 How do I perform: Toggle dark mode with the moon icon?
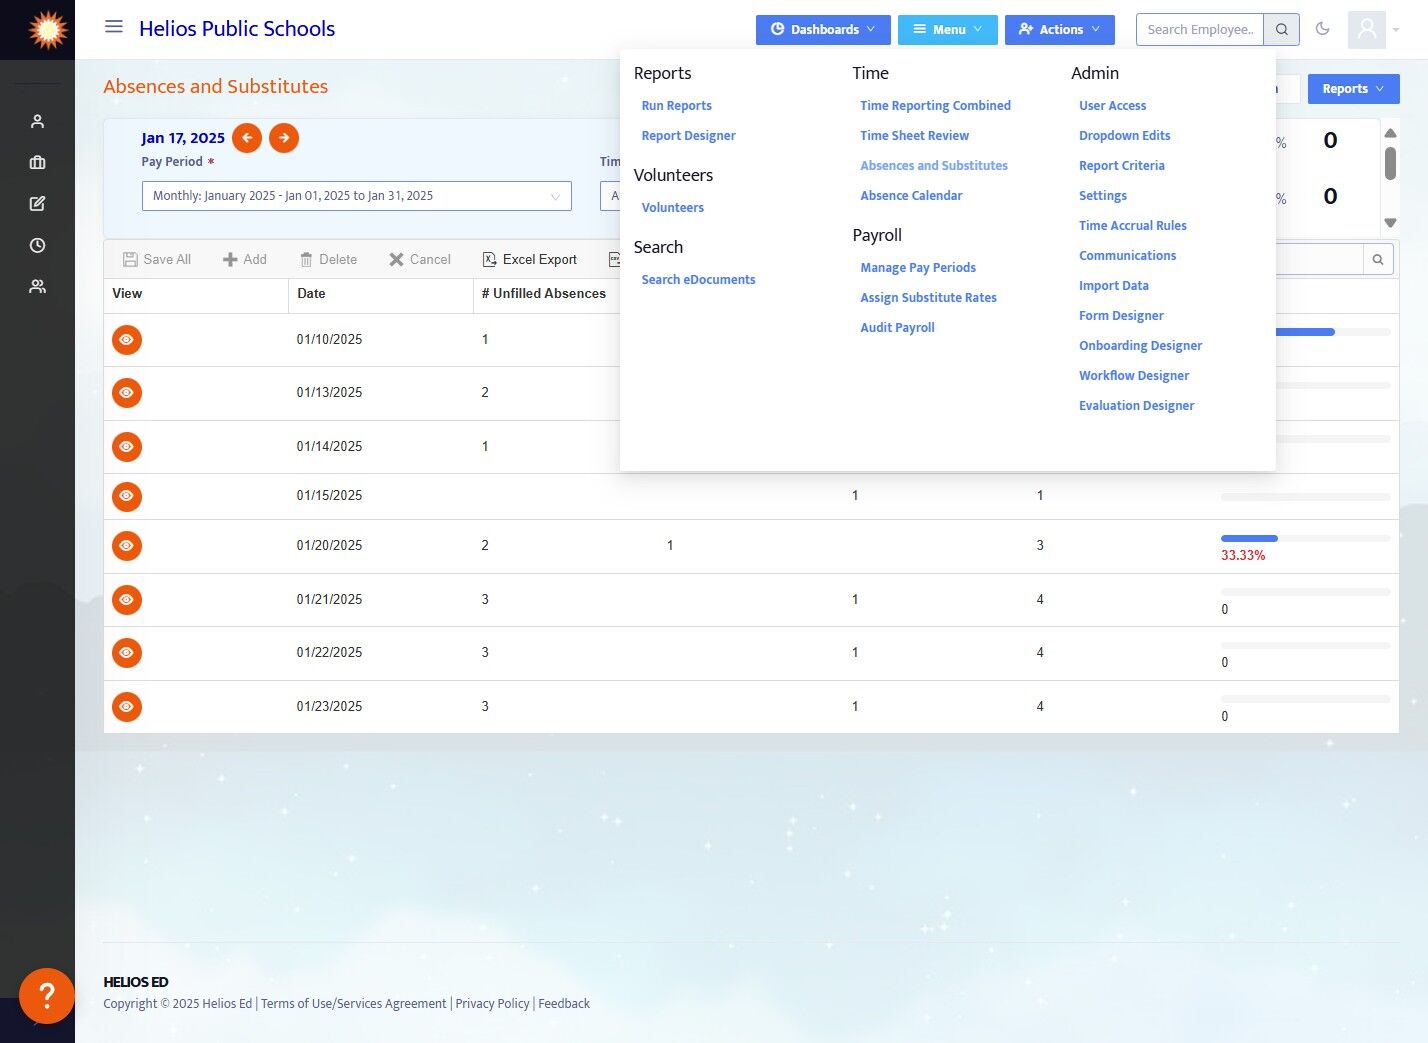pos(1323,29)
